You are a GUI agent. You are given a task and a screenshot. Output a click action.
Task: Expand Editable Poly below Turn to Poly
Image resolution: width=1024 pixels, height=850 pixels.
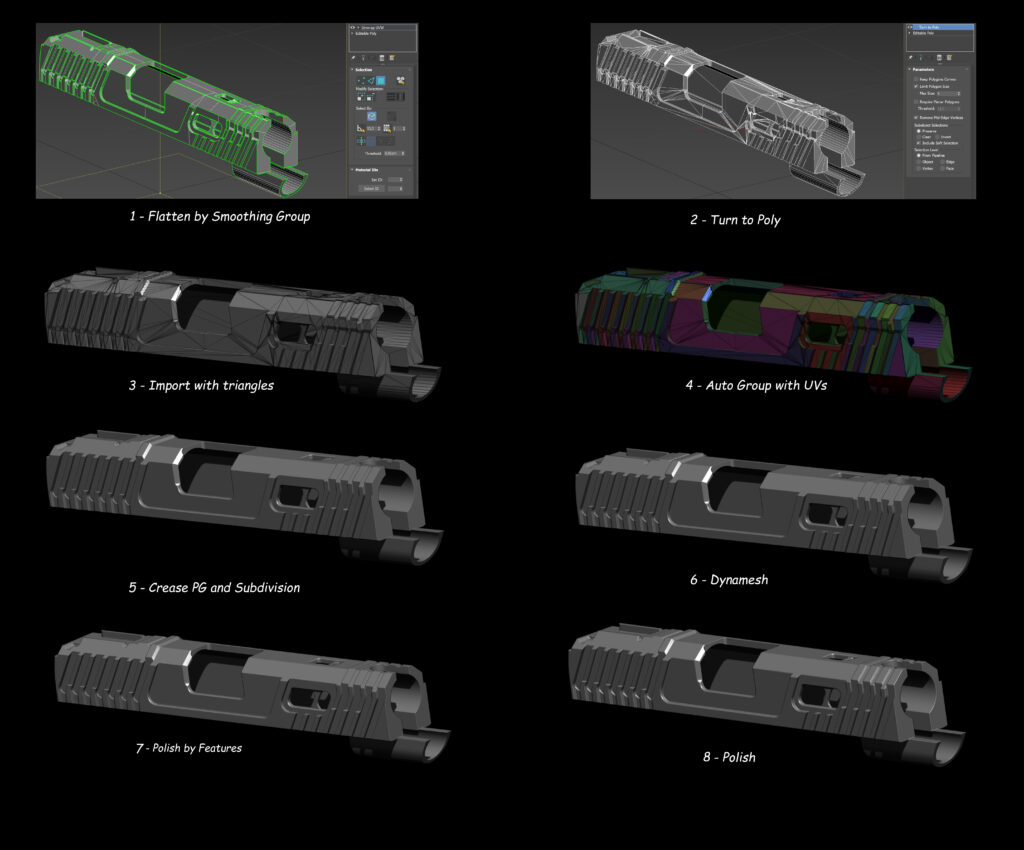909,33
